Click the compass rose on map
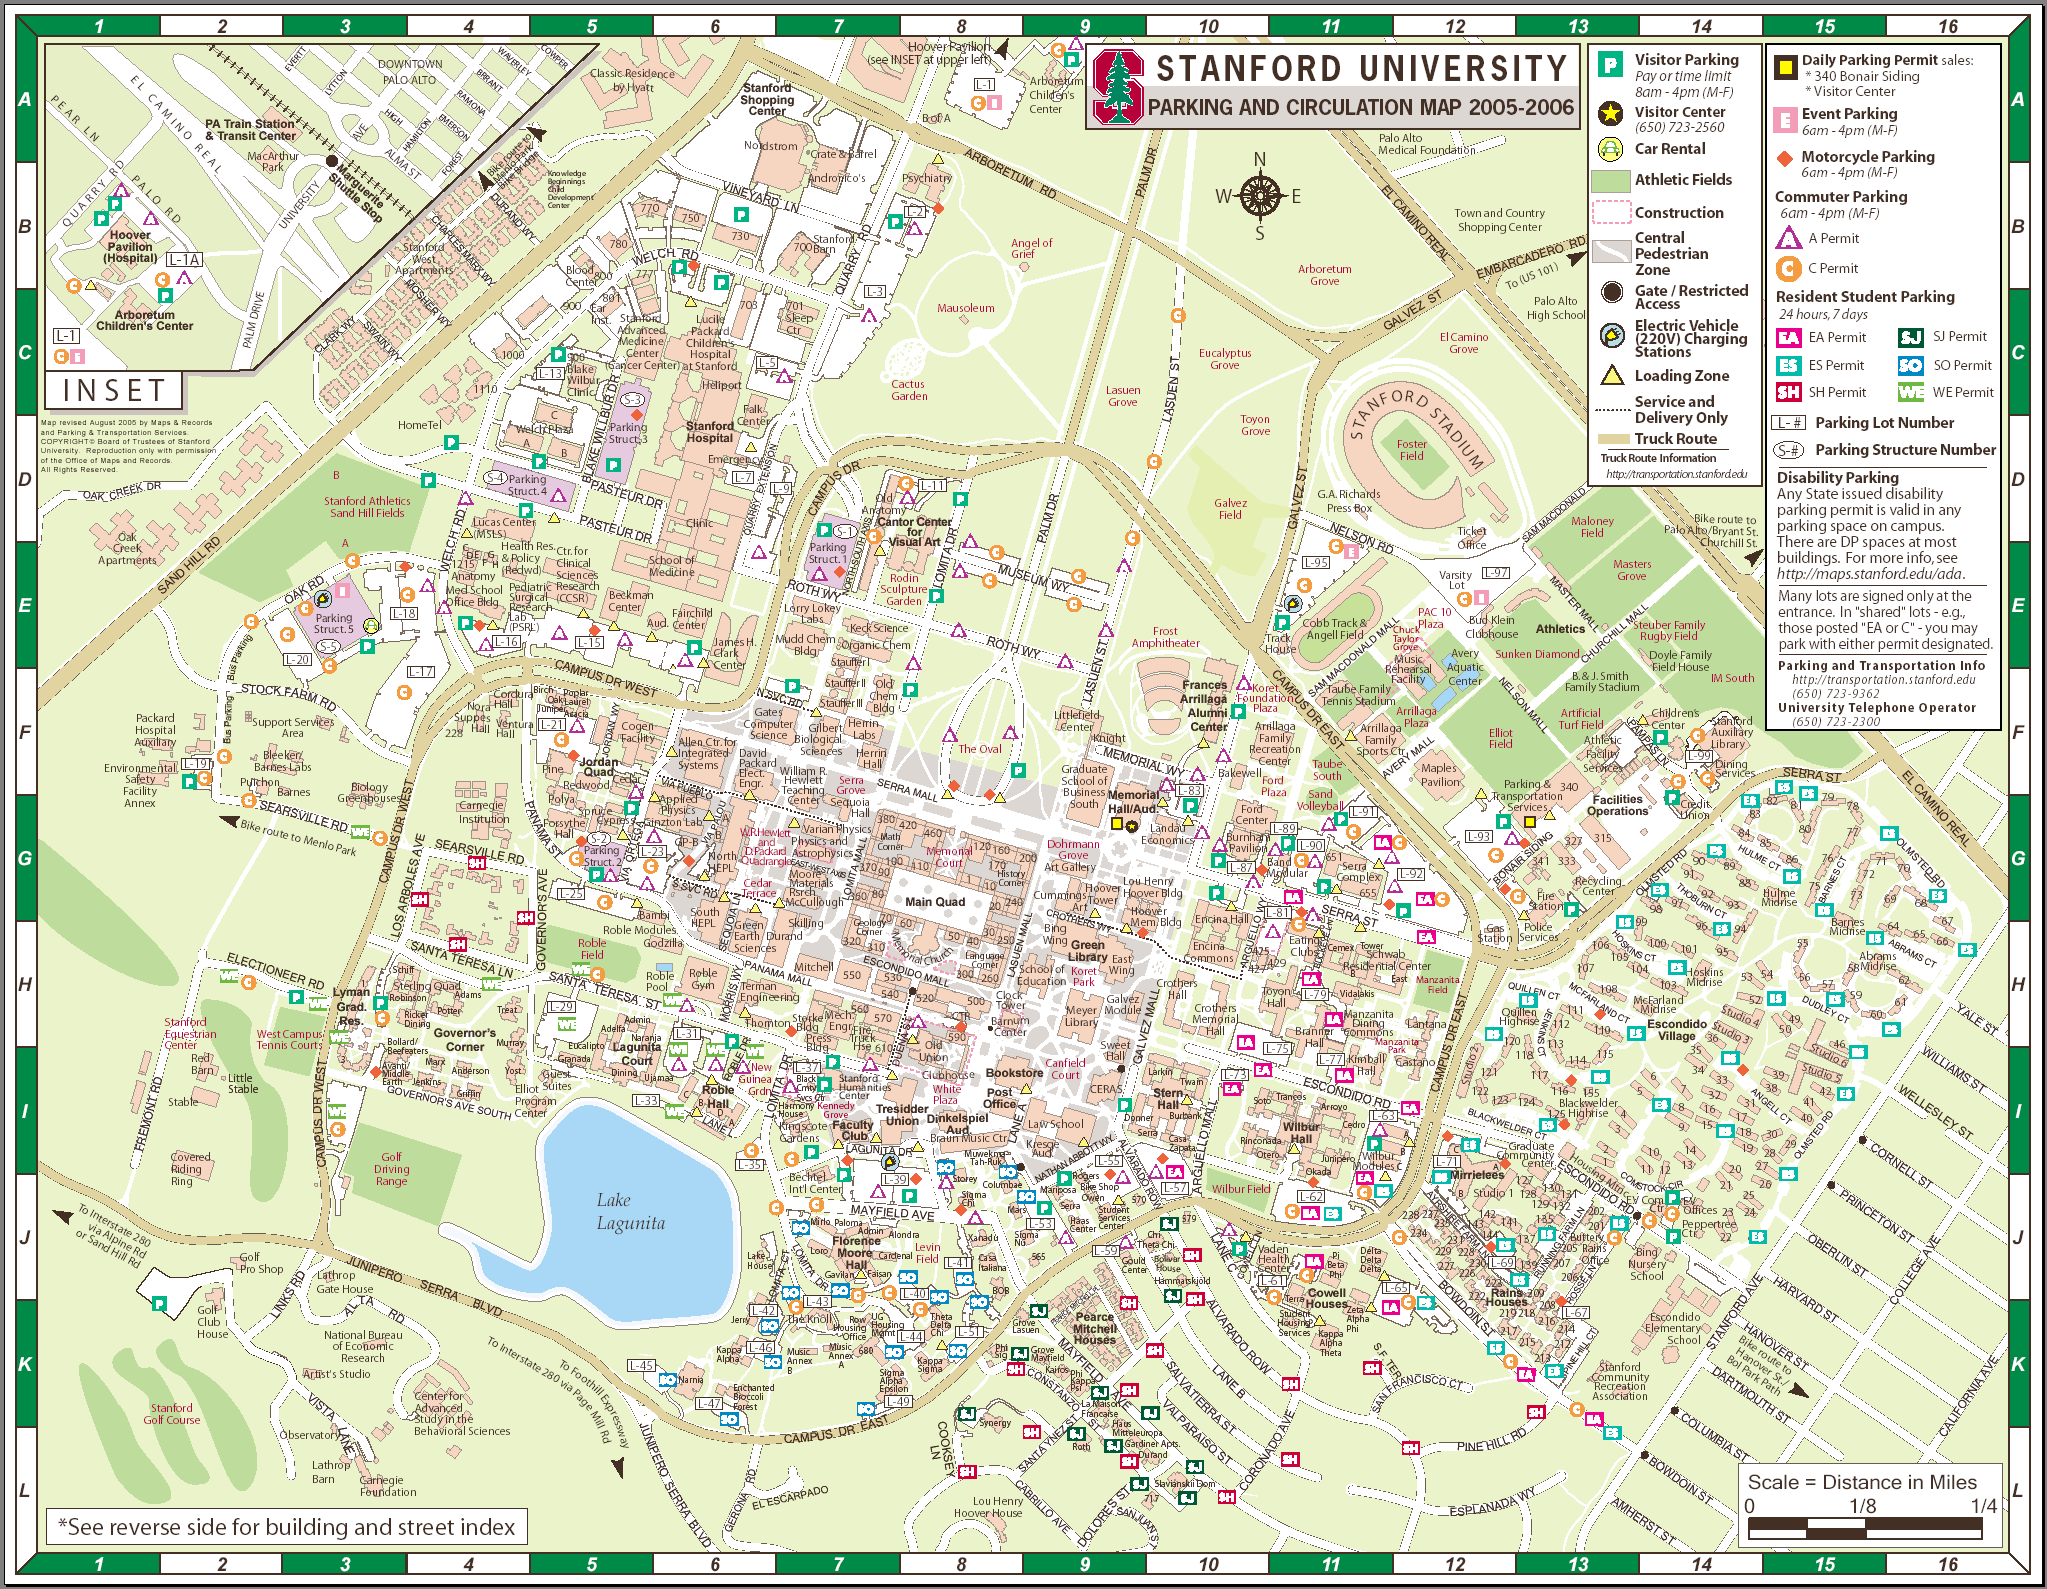The image size is (2047, 1589). tap(1261, 195)
